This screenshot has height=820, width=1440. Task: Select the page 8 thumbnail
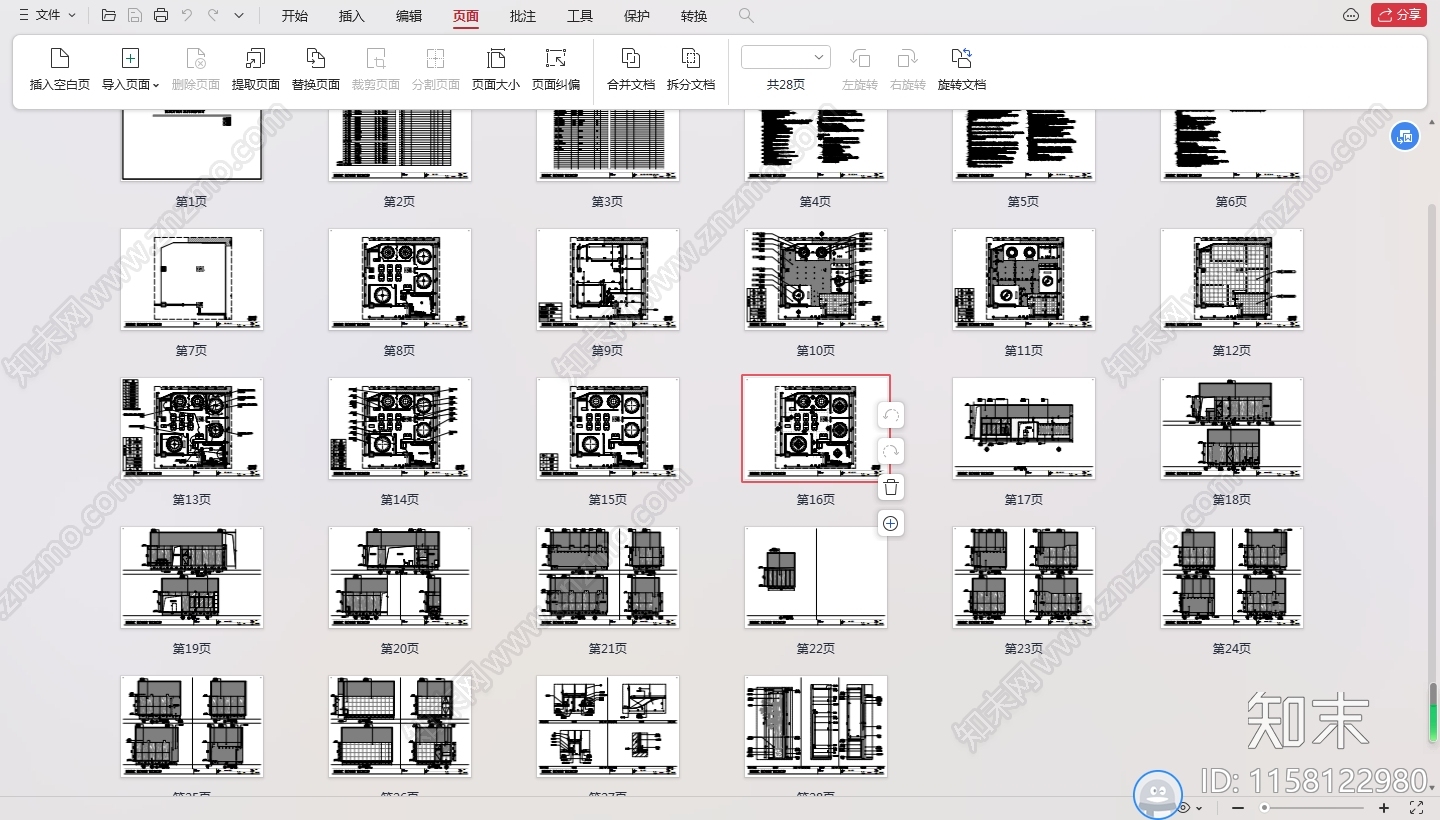(x=400, y=279)
